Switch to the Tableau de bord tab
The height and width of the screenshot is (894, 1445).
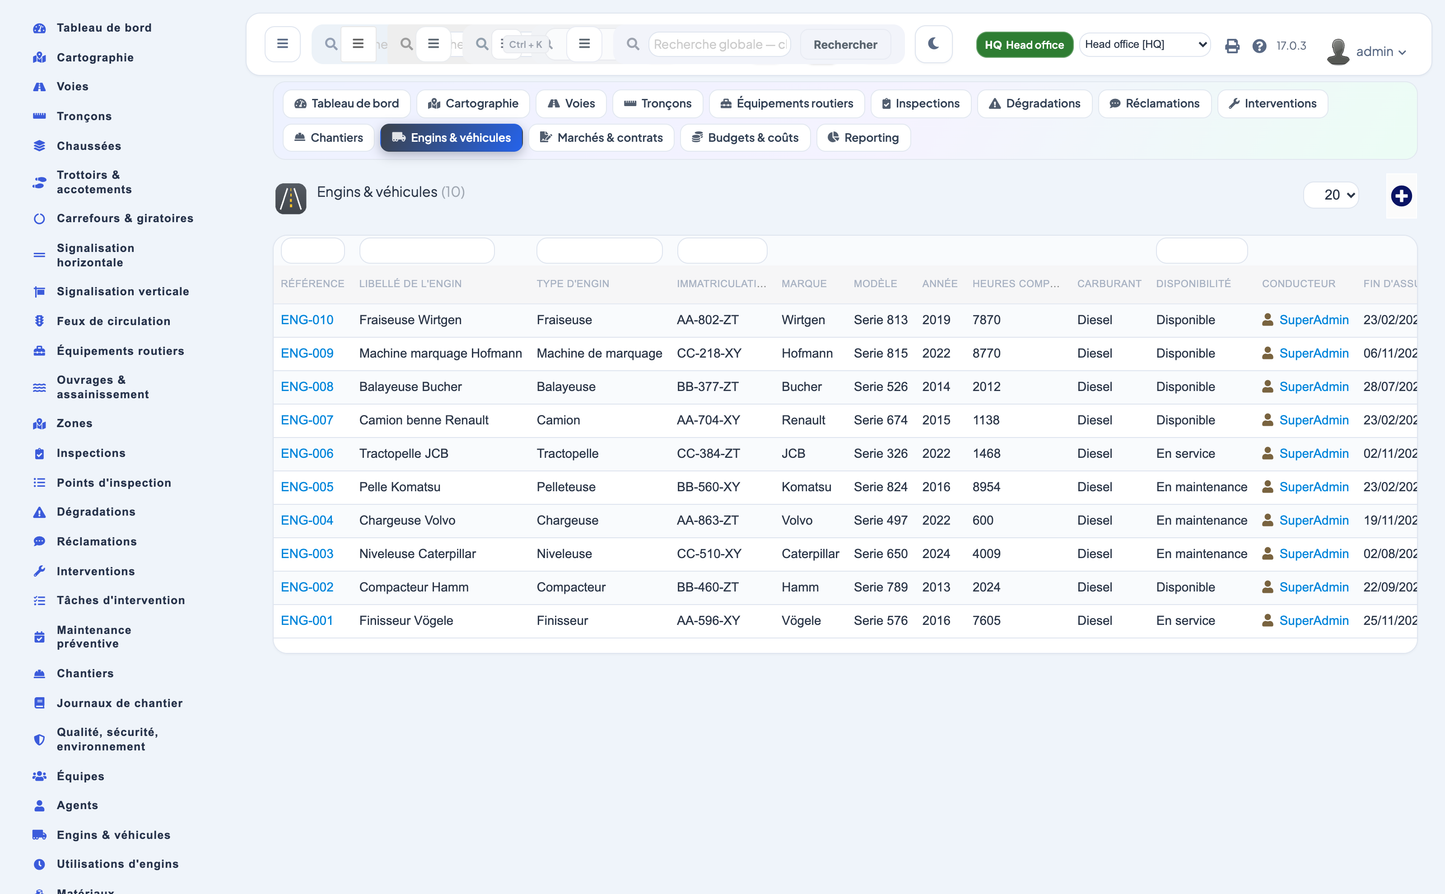[346, 104]
